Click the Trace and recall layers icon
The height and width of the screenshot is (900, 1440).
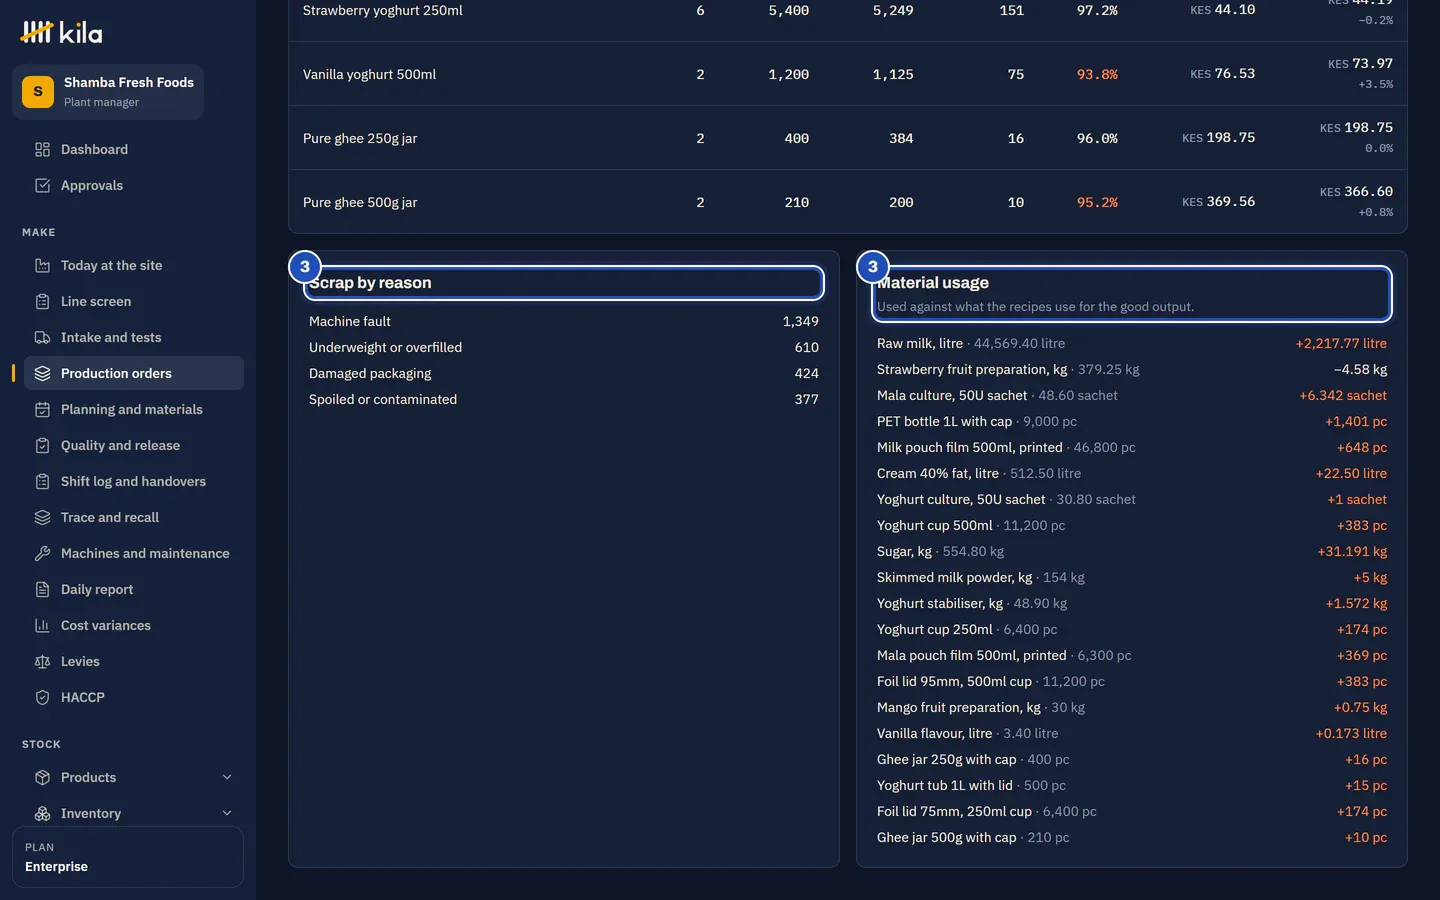tap(42, 517)
